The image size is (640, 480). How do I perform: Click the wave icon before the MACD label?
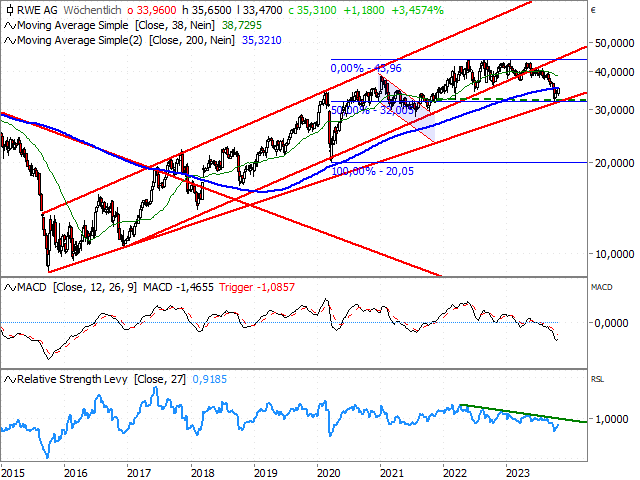[x=10, y=288]
